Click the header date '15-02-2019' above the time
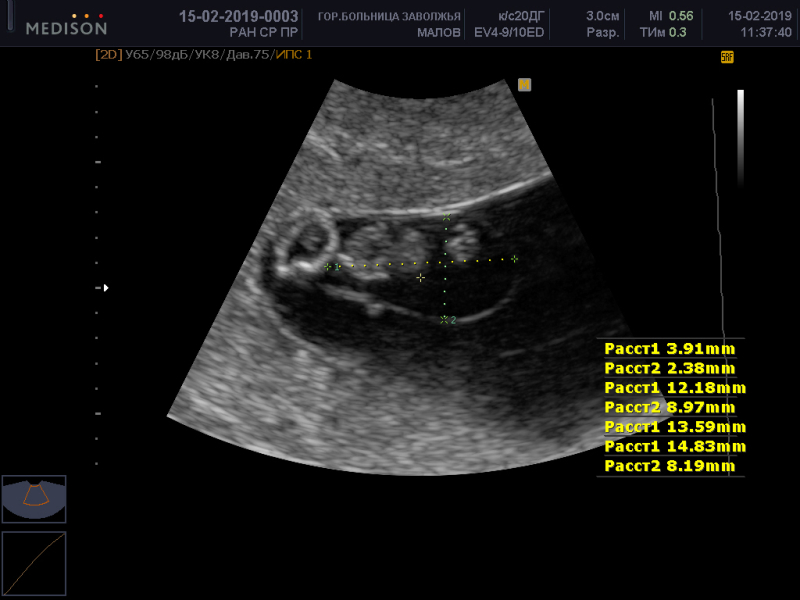This screenshot has height=600, width=800. [x=760, y=16]
